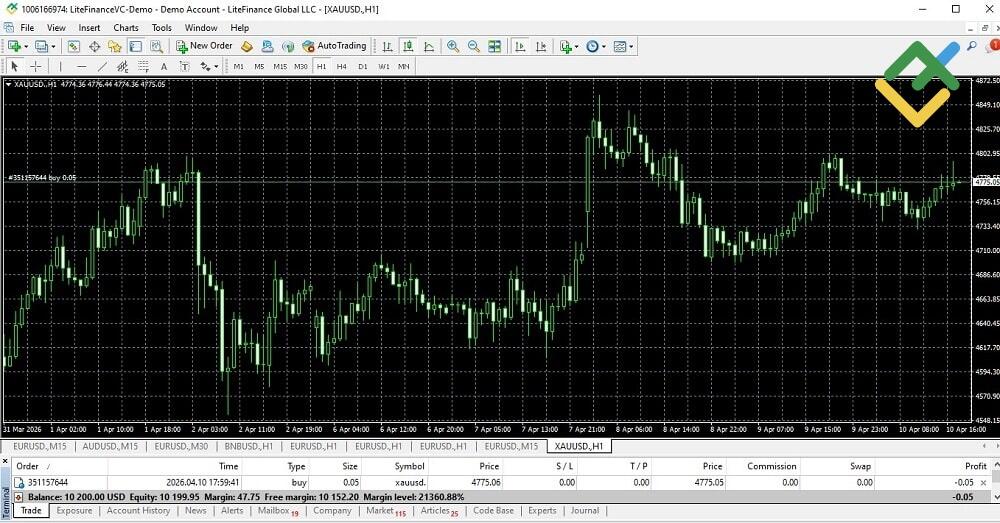
Task: Set timeframe to H4
Action: pyautogui.click(x=342, y=66)
